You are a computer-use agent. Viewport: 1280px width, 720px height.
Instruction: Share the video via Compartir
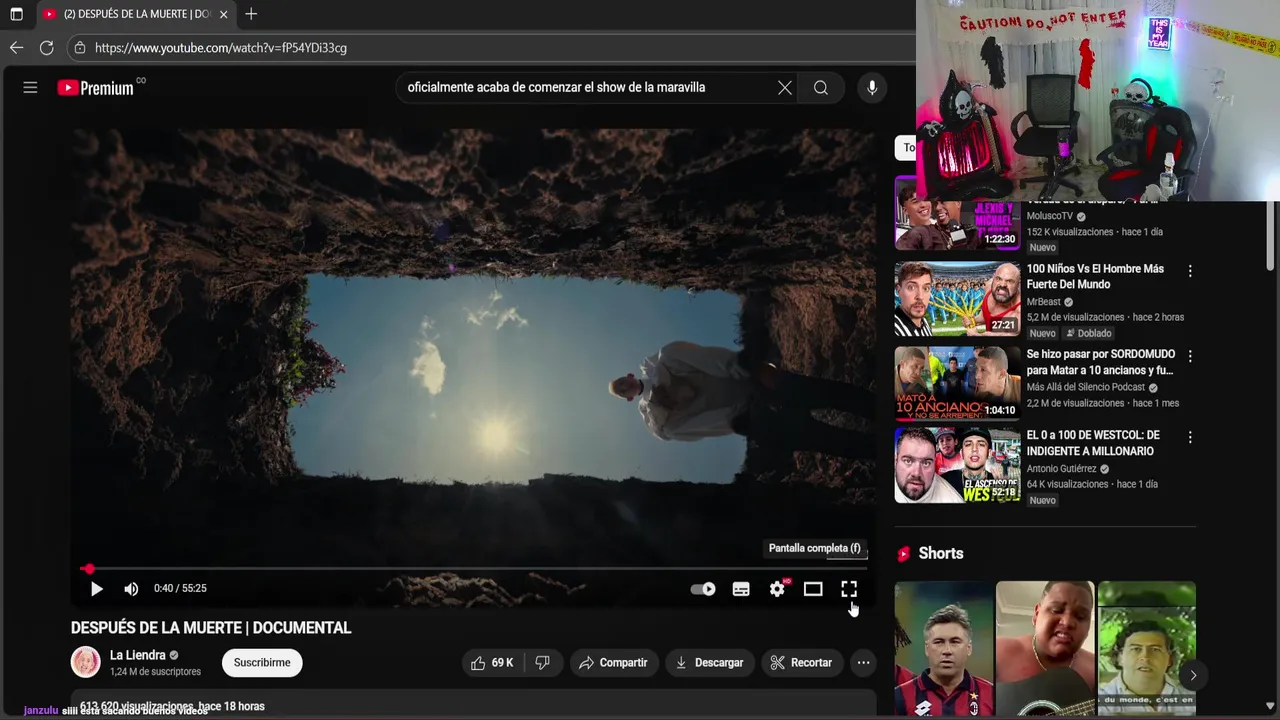(x=613, y=663)
